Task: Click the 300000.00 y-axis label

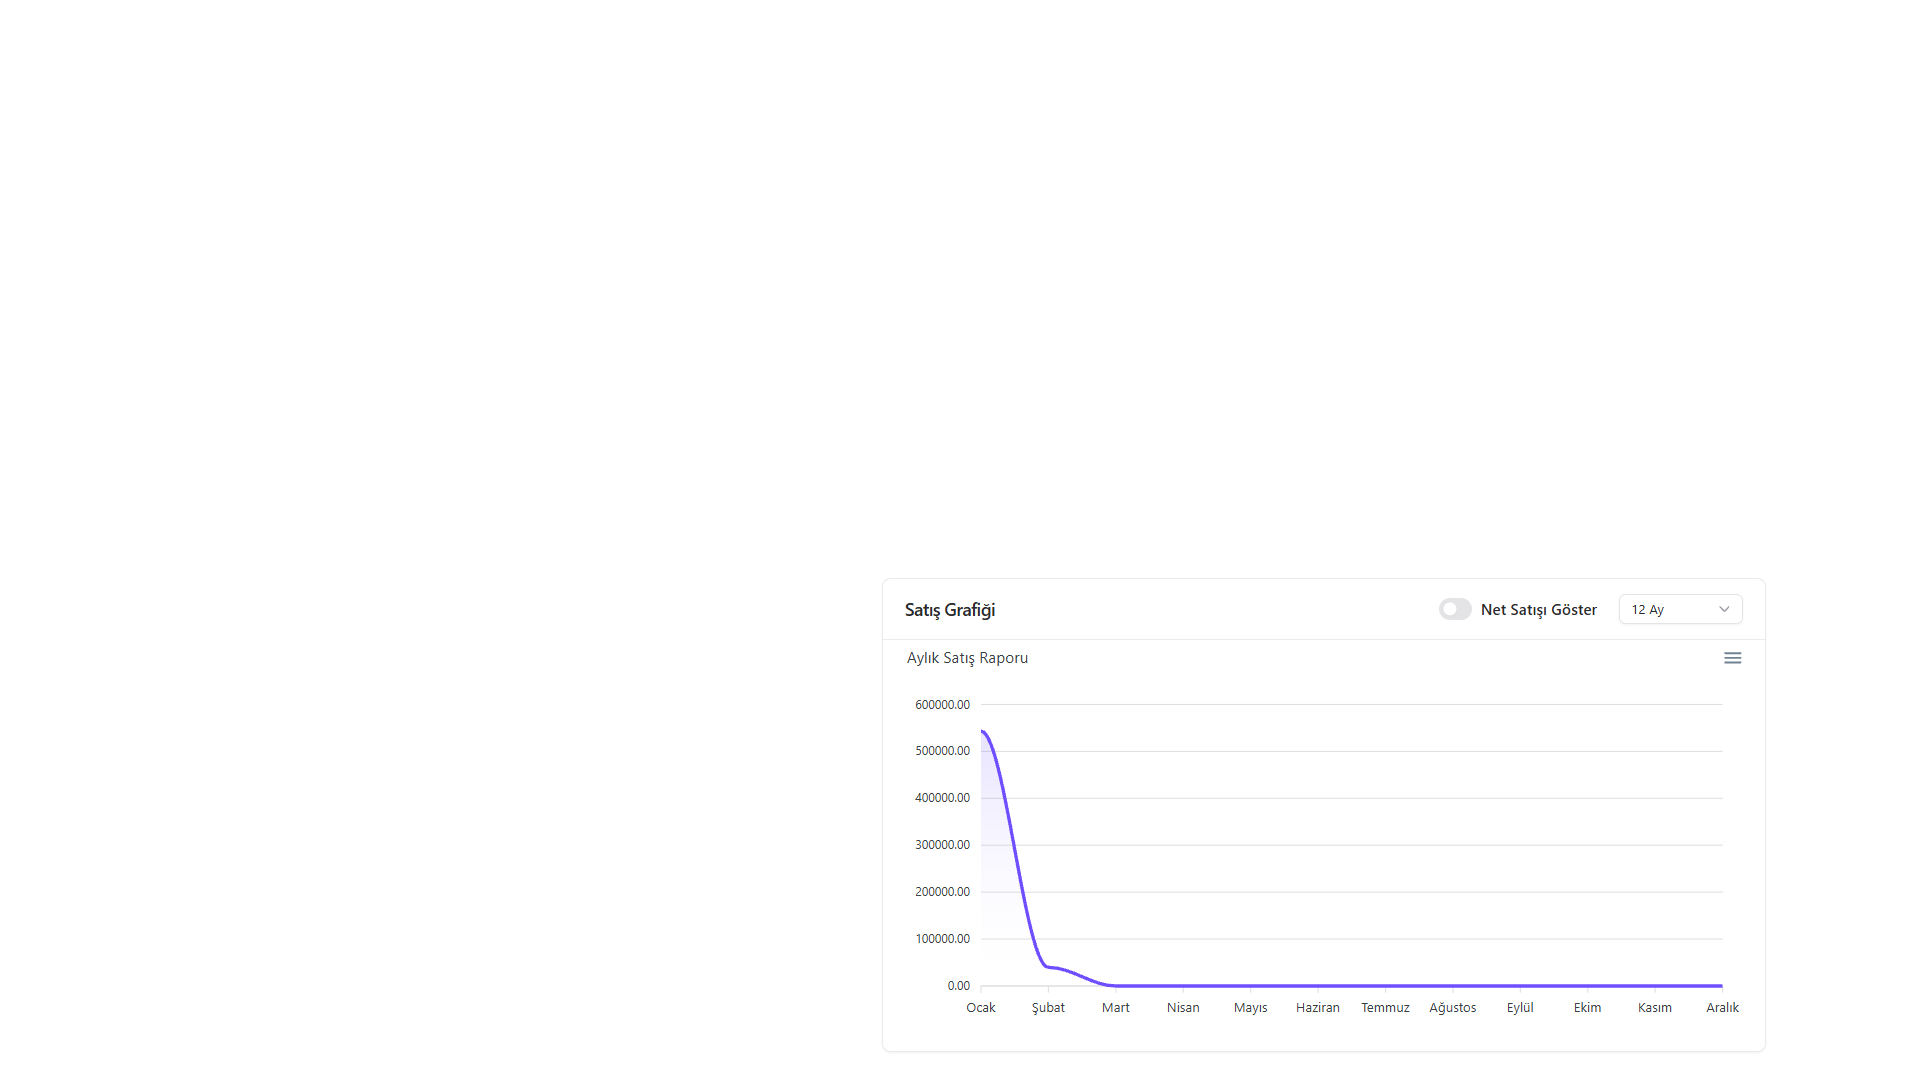Action: tap(942, 844)
